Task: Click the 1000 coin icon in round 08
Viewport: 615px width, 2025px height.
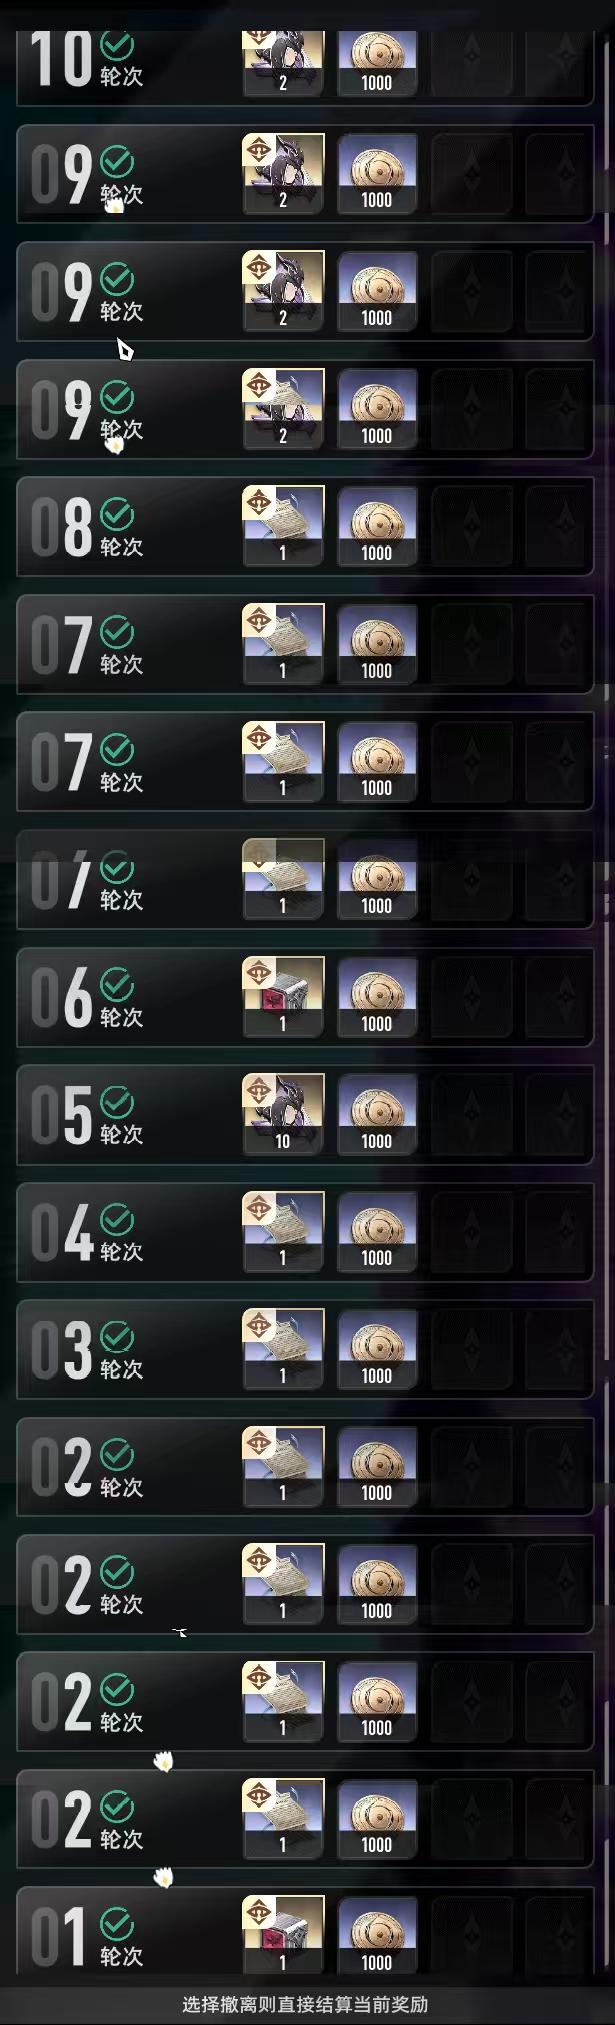Action: pyautogui.click(x=377, y=527)
